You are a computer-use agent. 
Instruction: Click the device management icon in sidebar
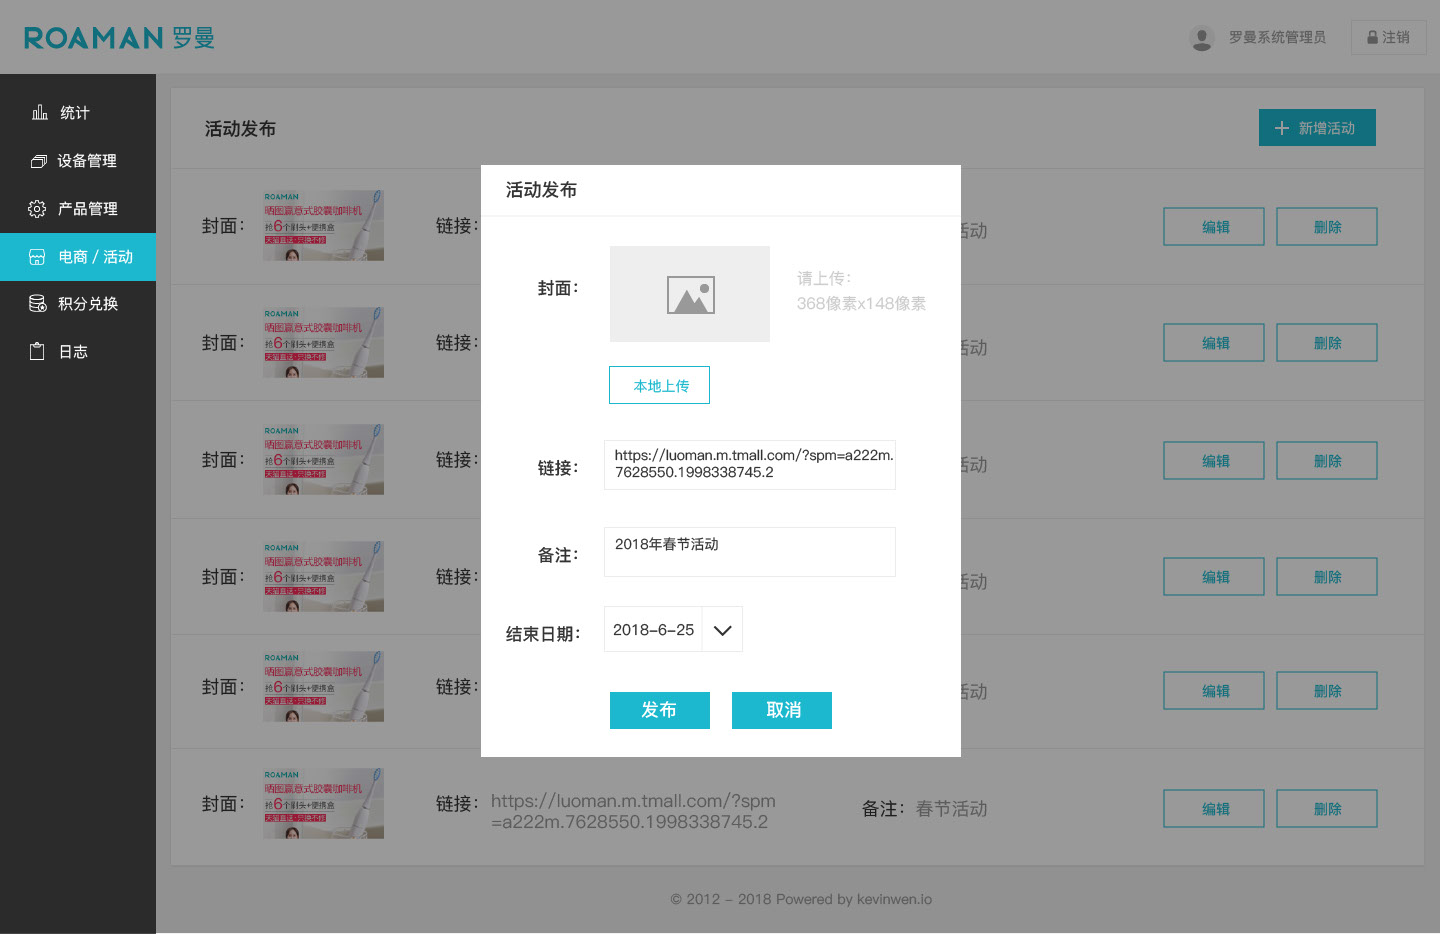[39, 161]
